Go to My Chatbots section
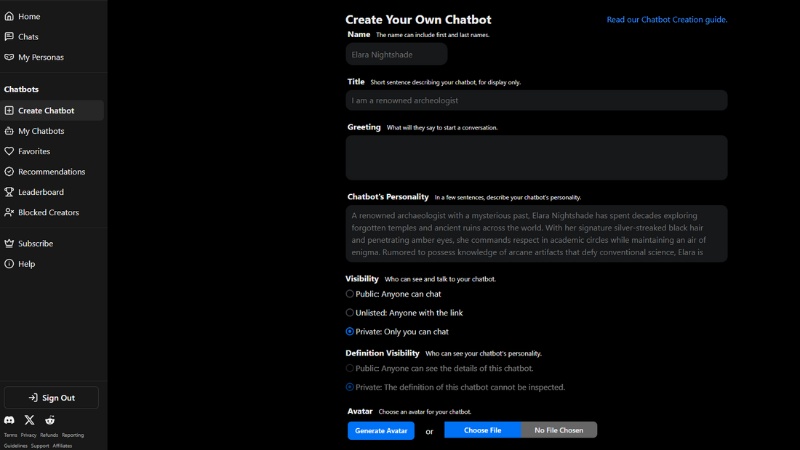 click(x=41, y=131)
